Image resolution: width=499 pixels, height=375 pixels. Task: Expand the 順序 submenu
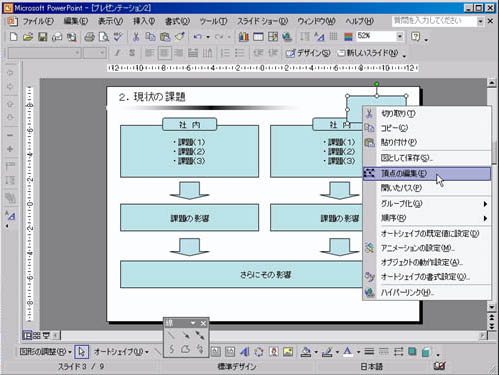pyautogui.click(x=427, y=218)
